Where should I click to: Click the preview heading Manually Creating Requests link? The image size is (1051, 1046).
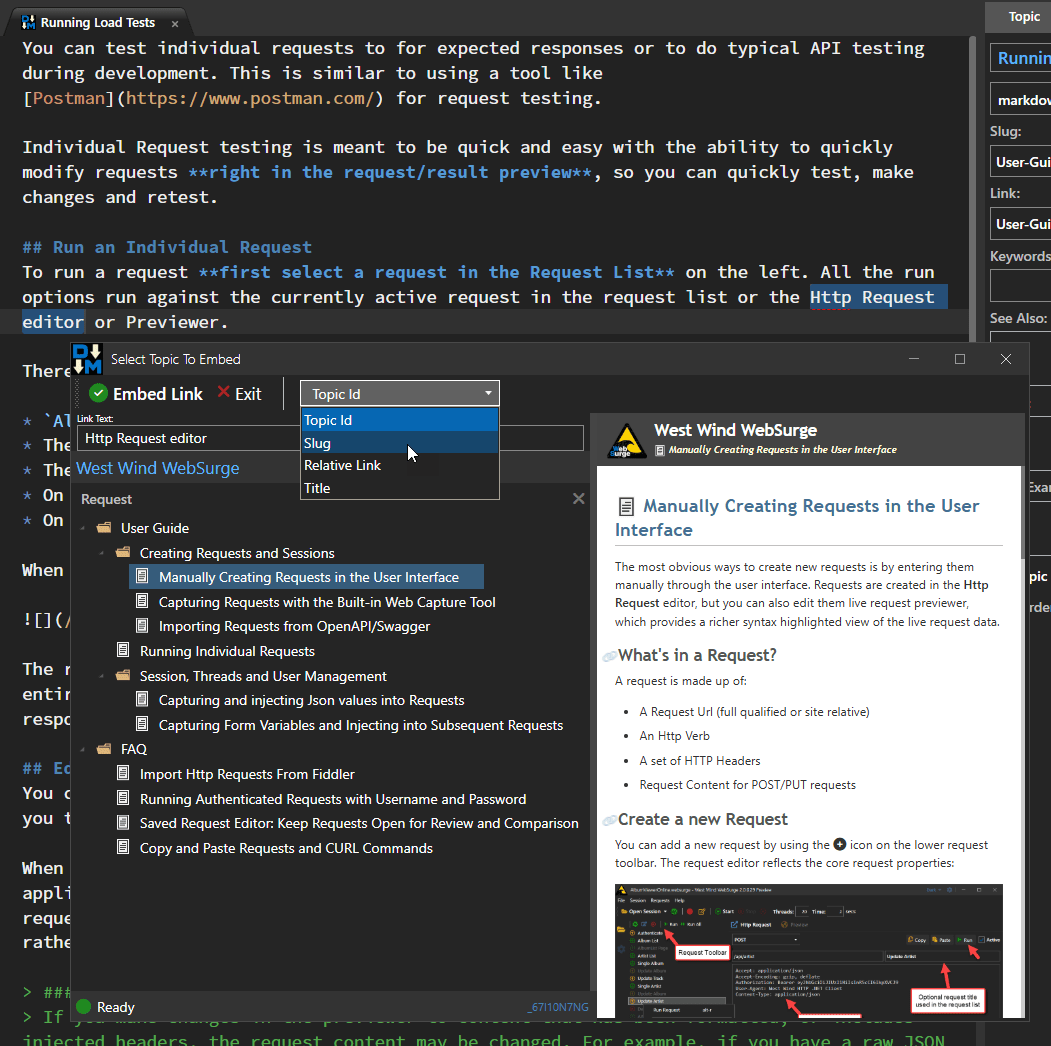coord(797,517)
